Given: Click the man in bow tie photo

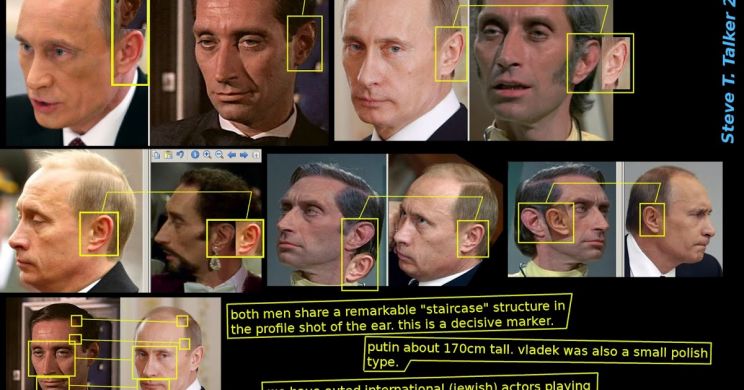Looking at the screenshot, I should click(239, 73).
